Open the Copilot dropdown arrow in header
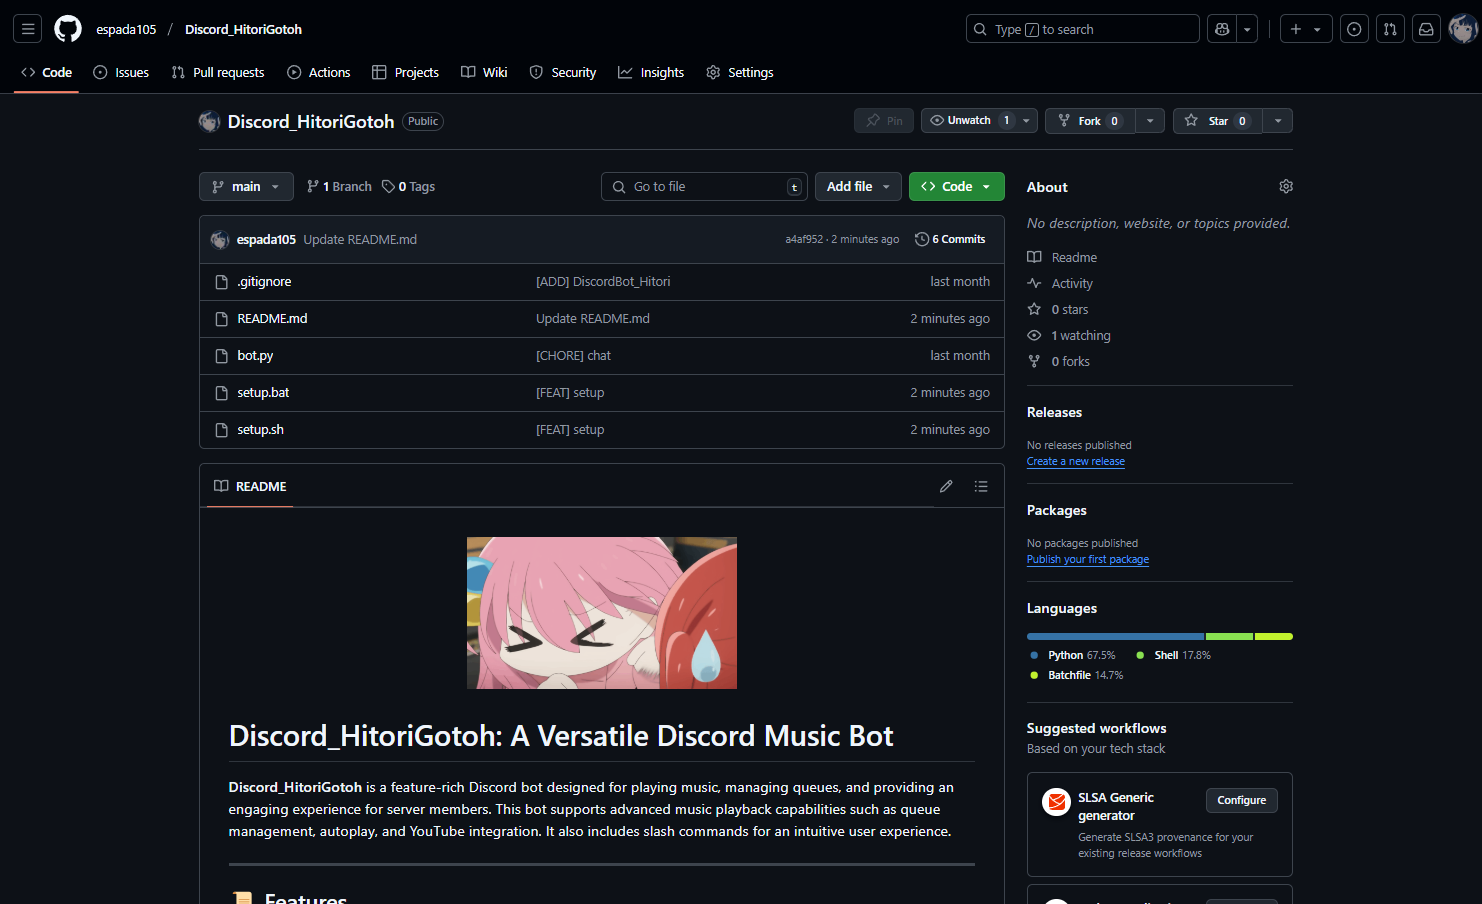The image size is (1482, 904). pyautogui.click(x=1247, y=29)
